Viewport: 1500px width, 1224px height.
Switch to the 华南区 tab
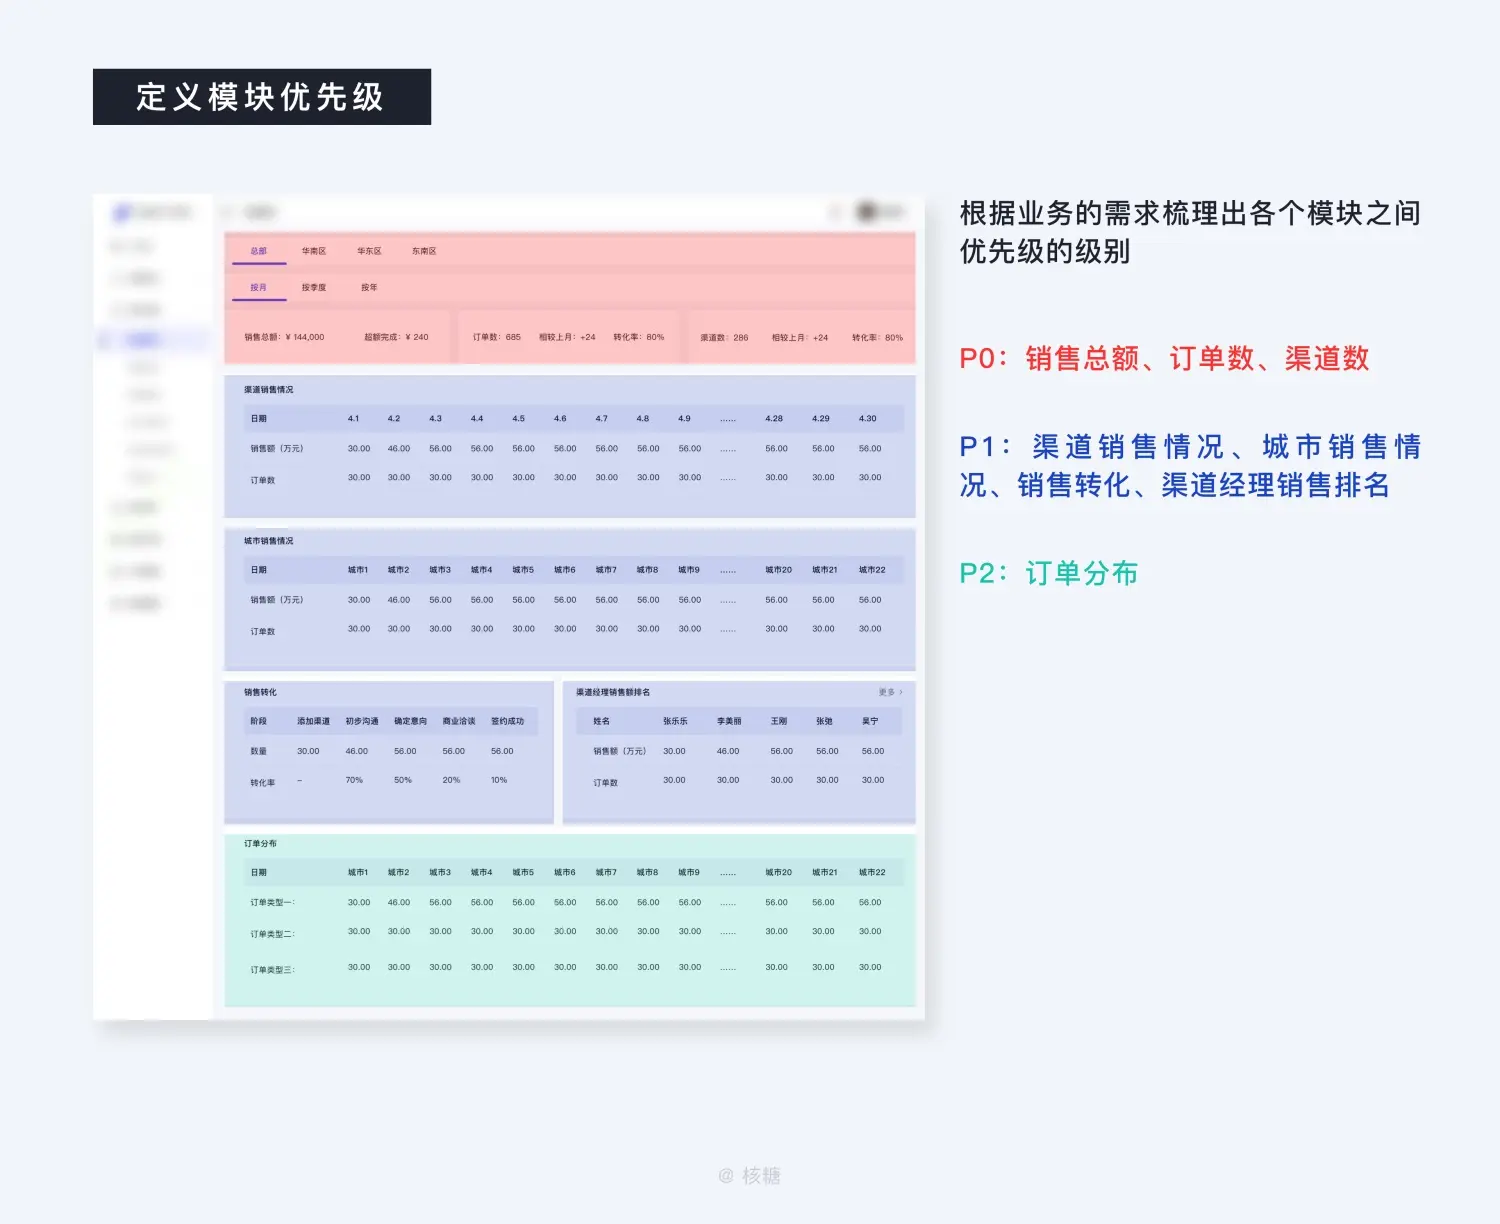[314, 251]
